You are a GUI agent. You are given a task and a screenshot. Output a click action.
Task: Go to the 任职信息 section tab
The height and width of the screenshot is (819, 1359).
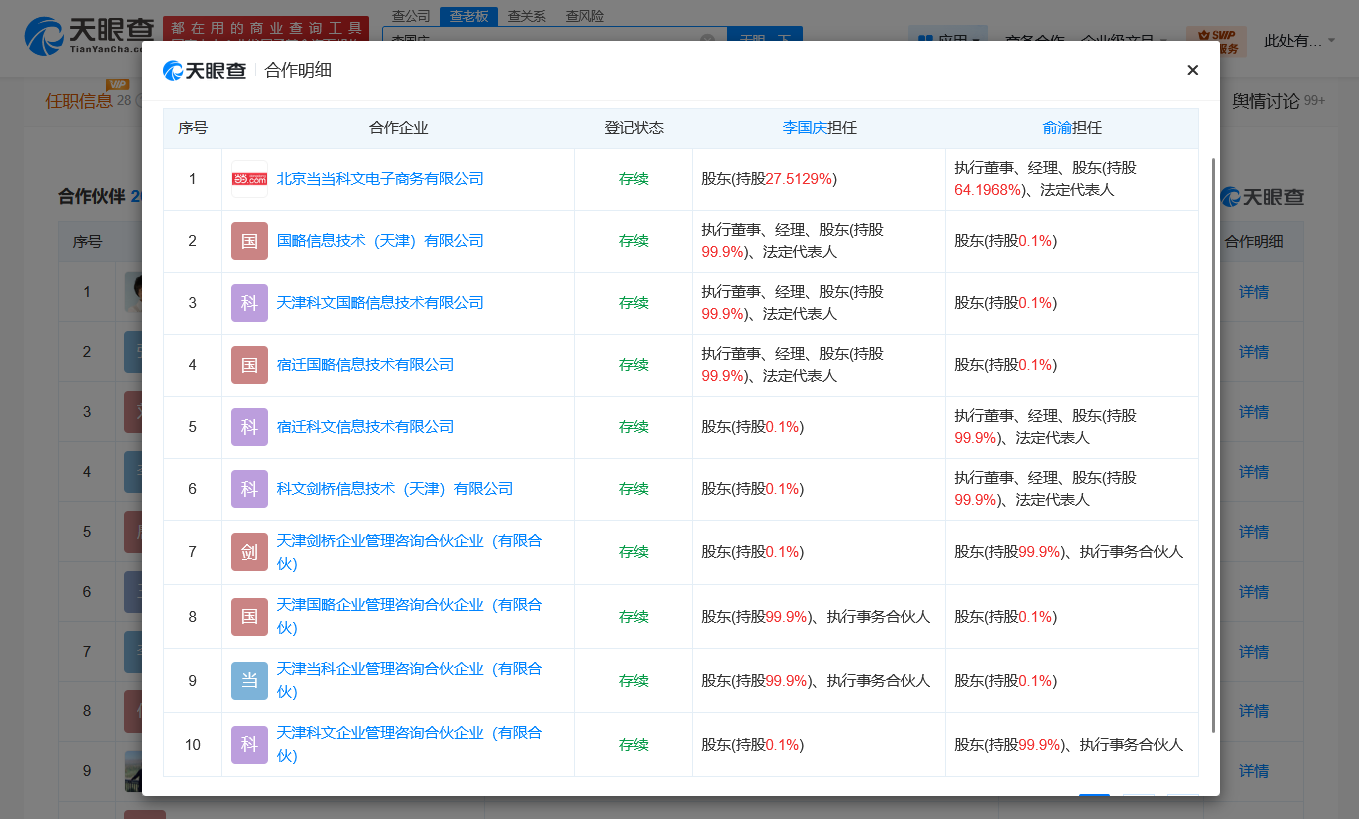pos(79,100)
